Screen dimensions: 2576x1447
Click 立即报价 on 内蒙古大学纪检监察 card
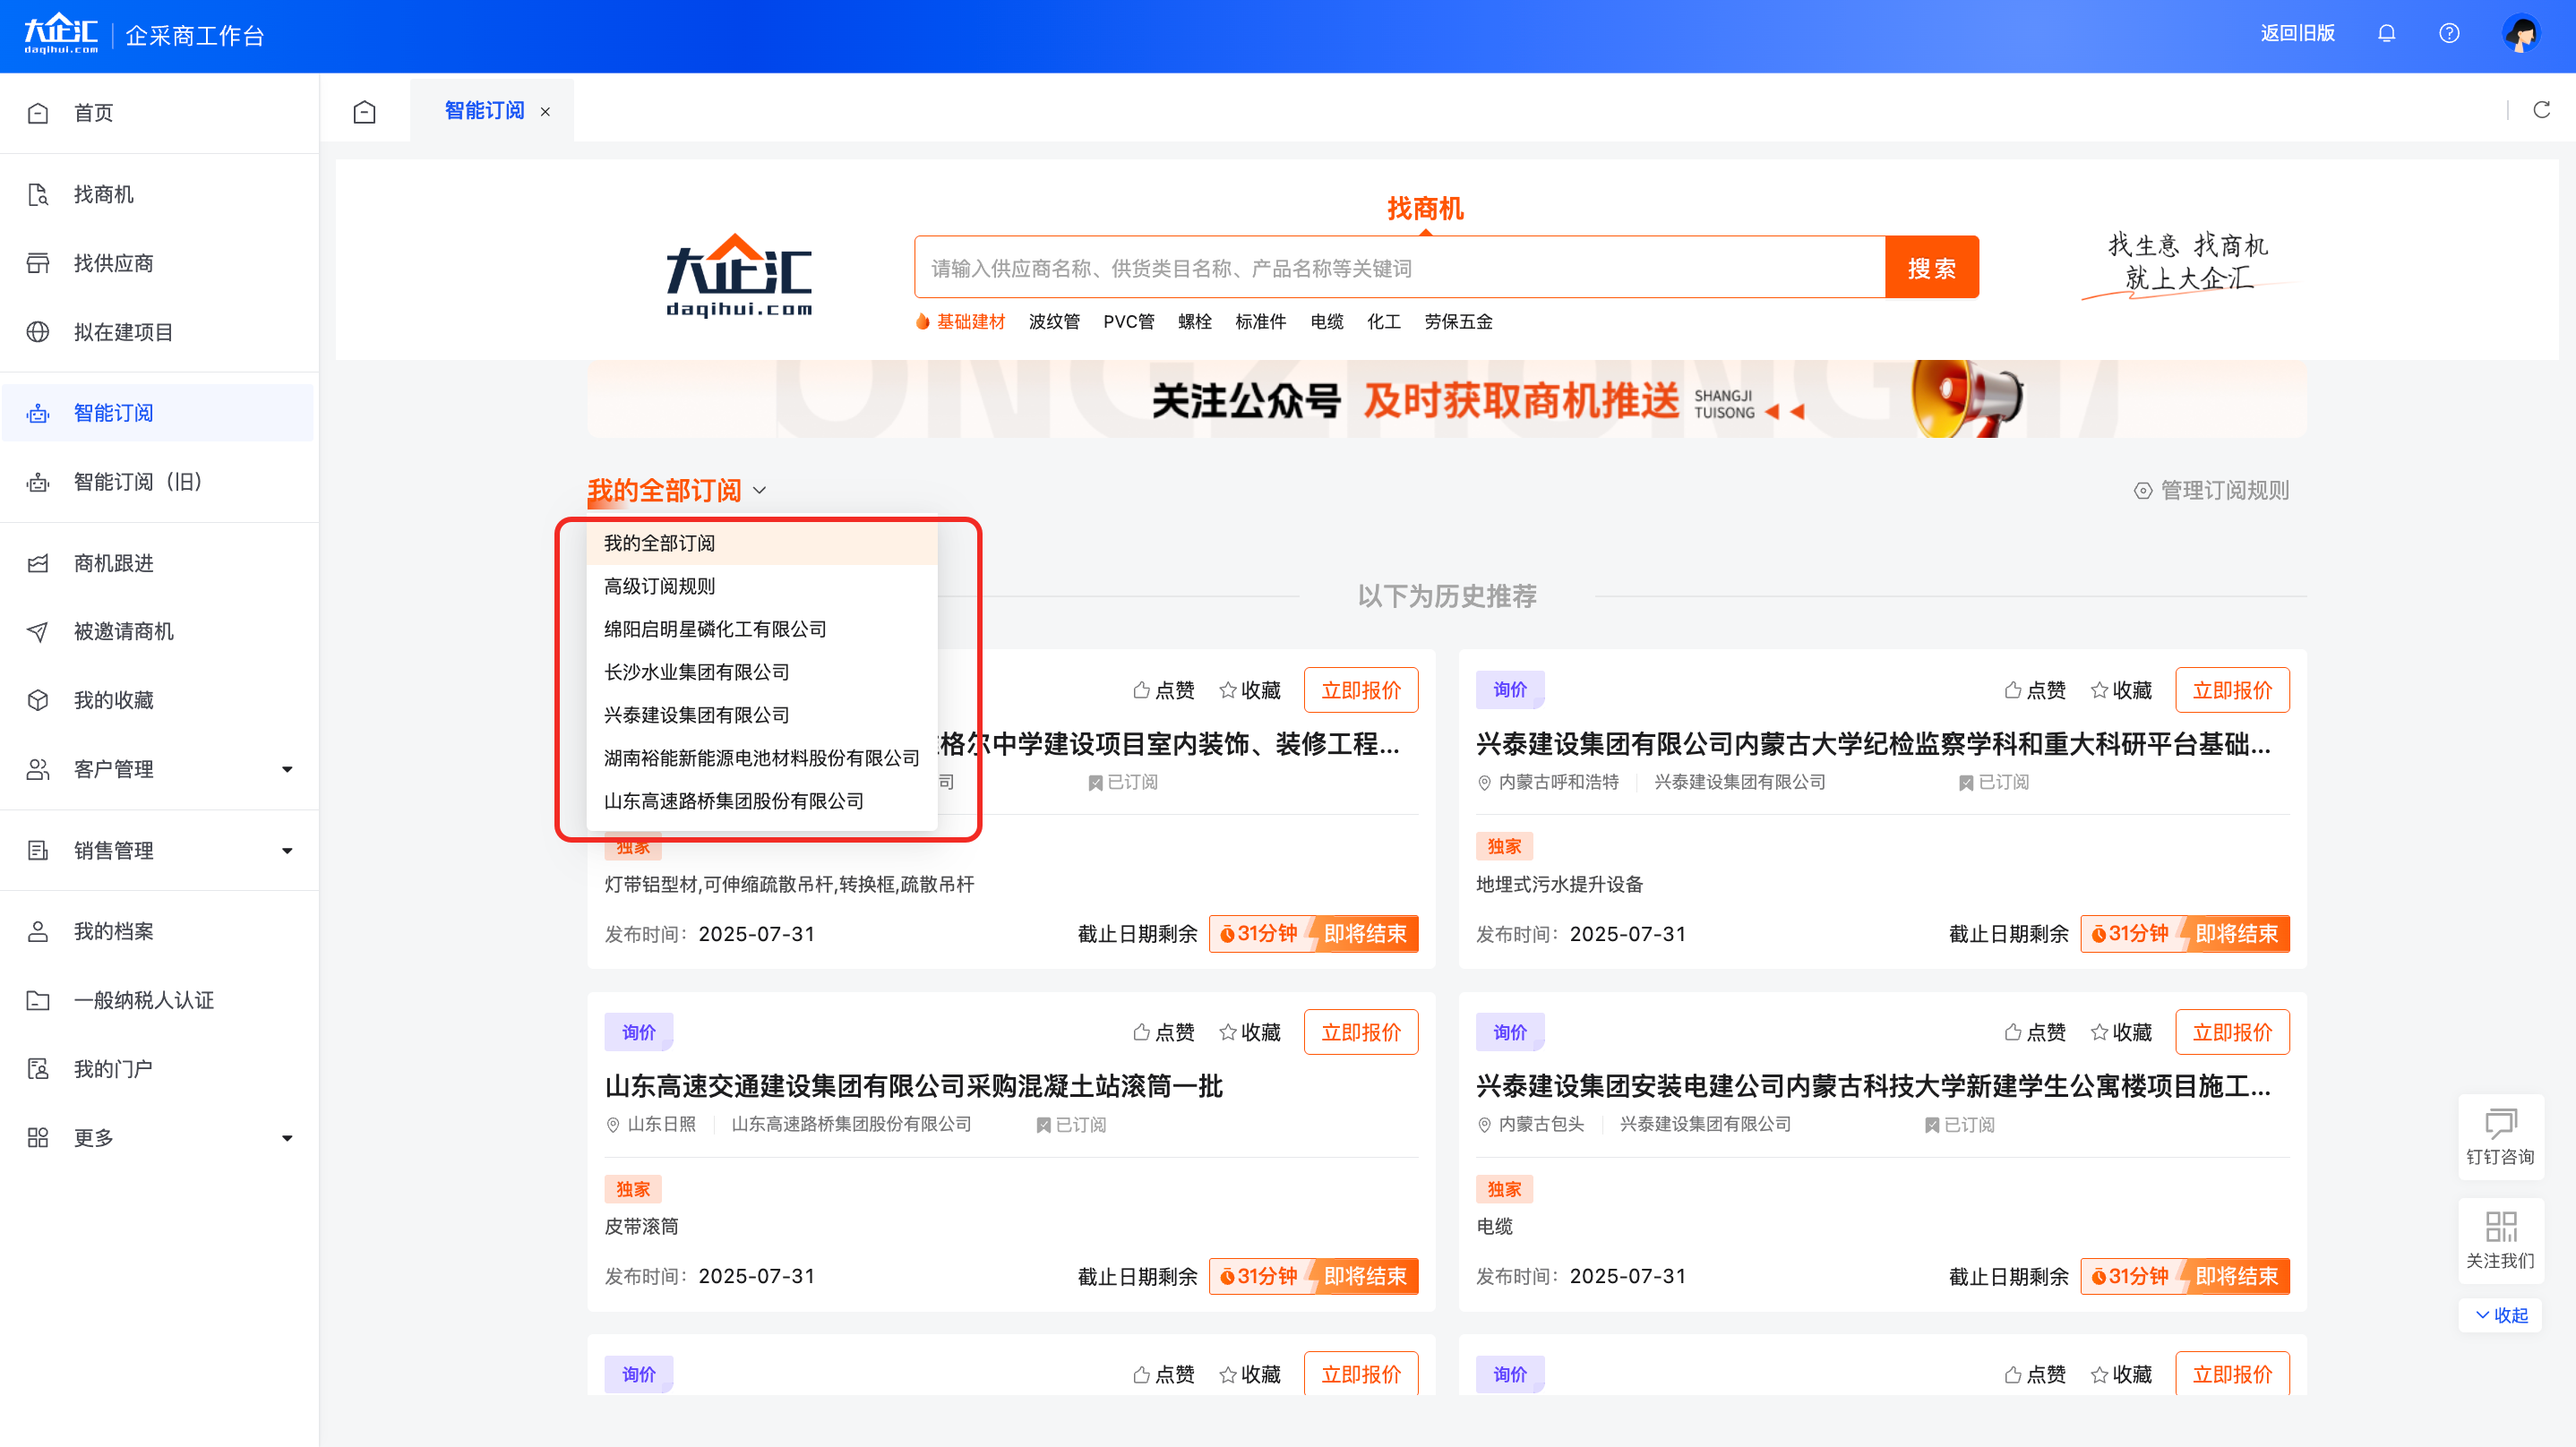(x=2232, y=690)
